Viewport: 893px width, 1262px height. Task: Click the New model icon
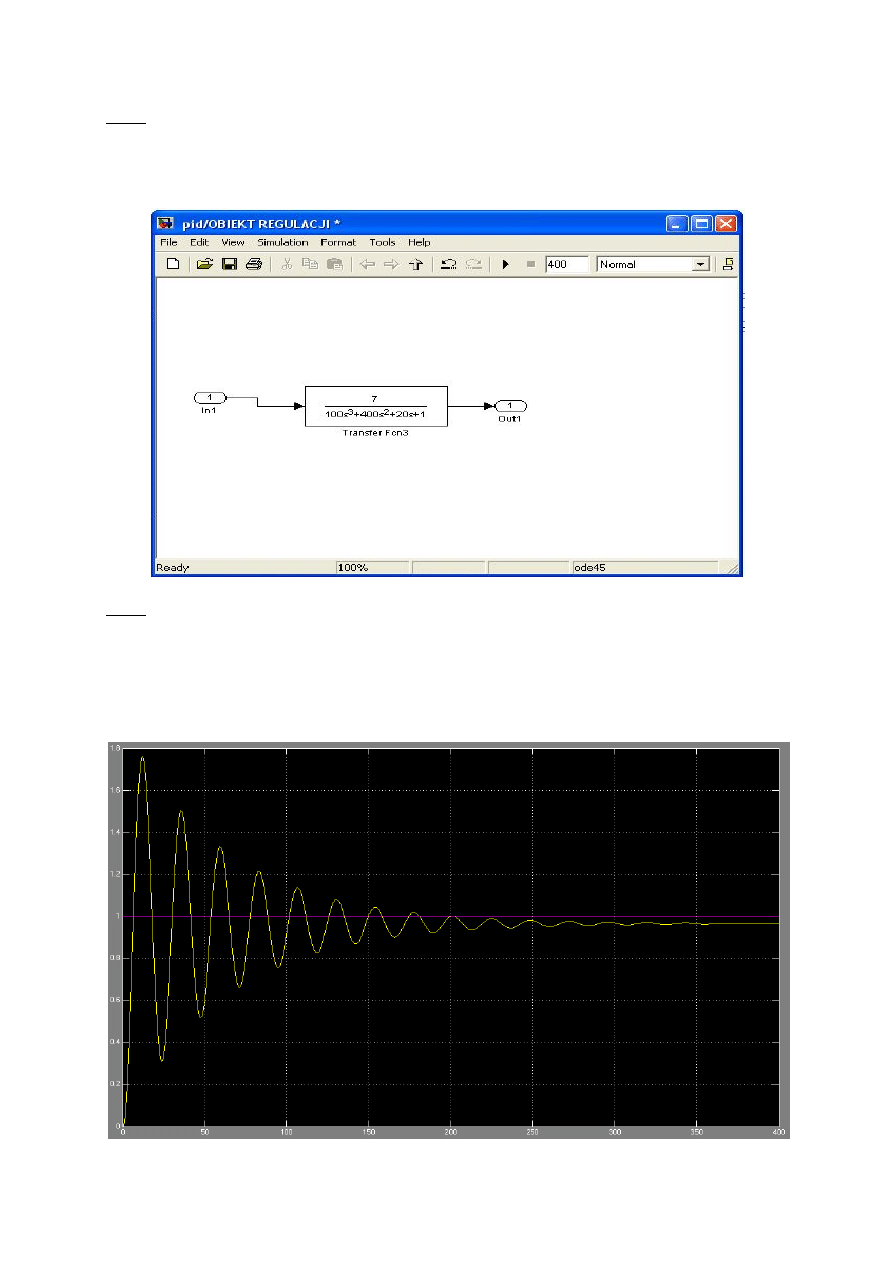tap(172, 264)
